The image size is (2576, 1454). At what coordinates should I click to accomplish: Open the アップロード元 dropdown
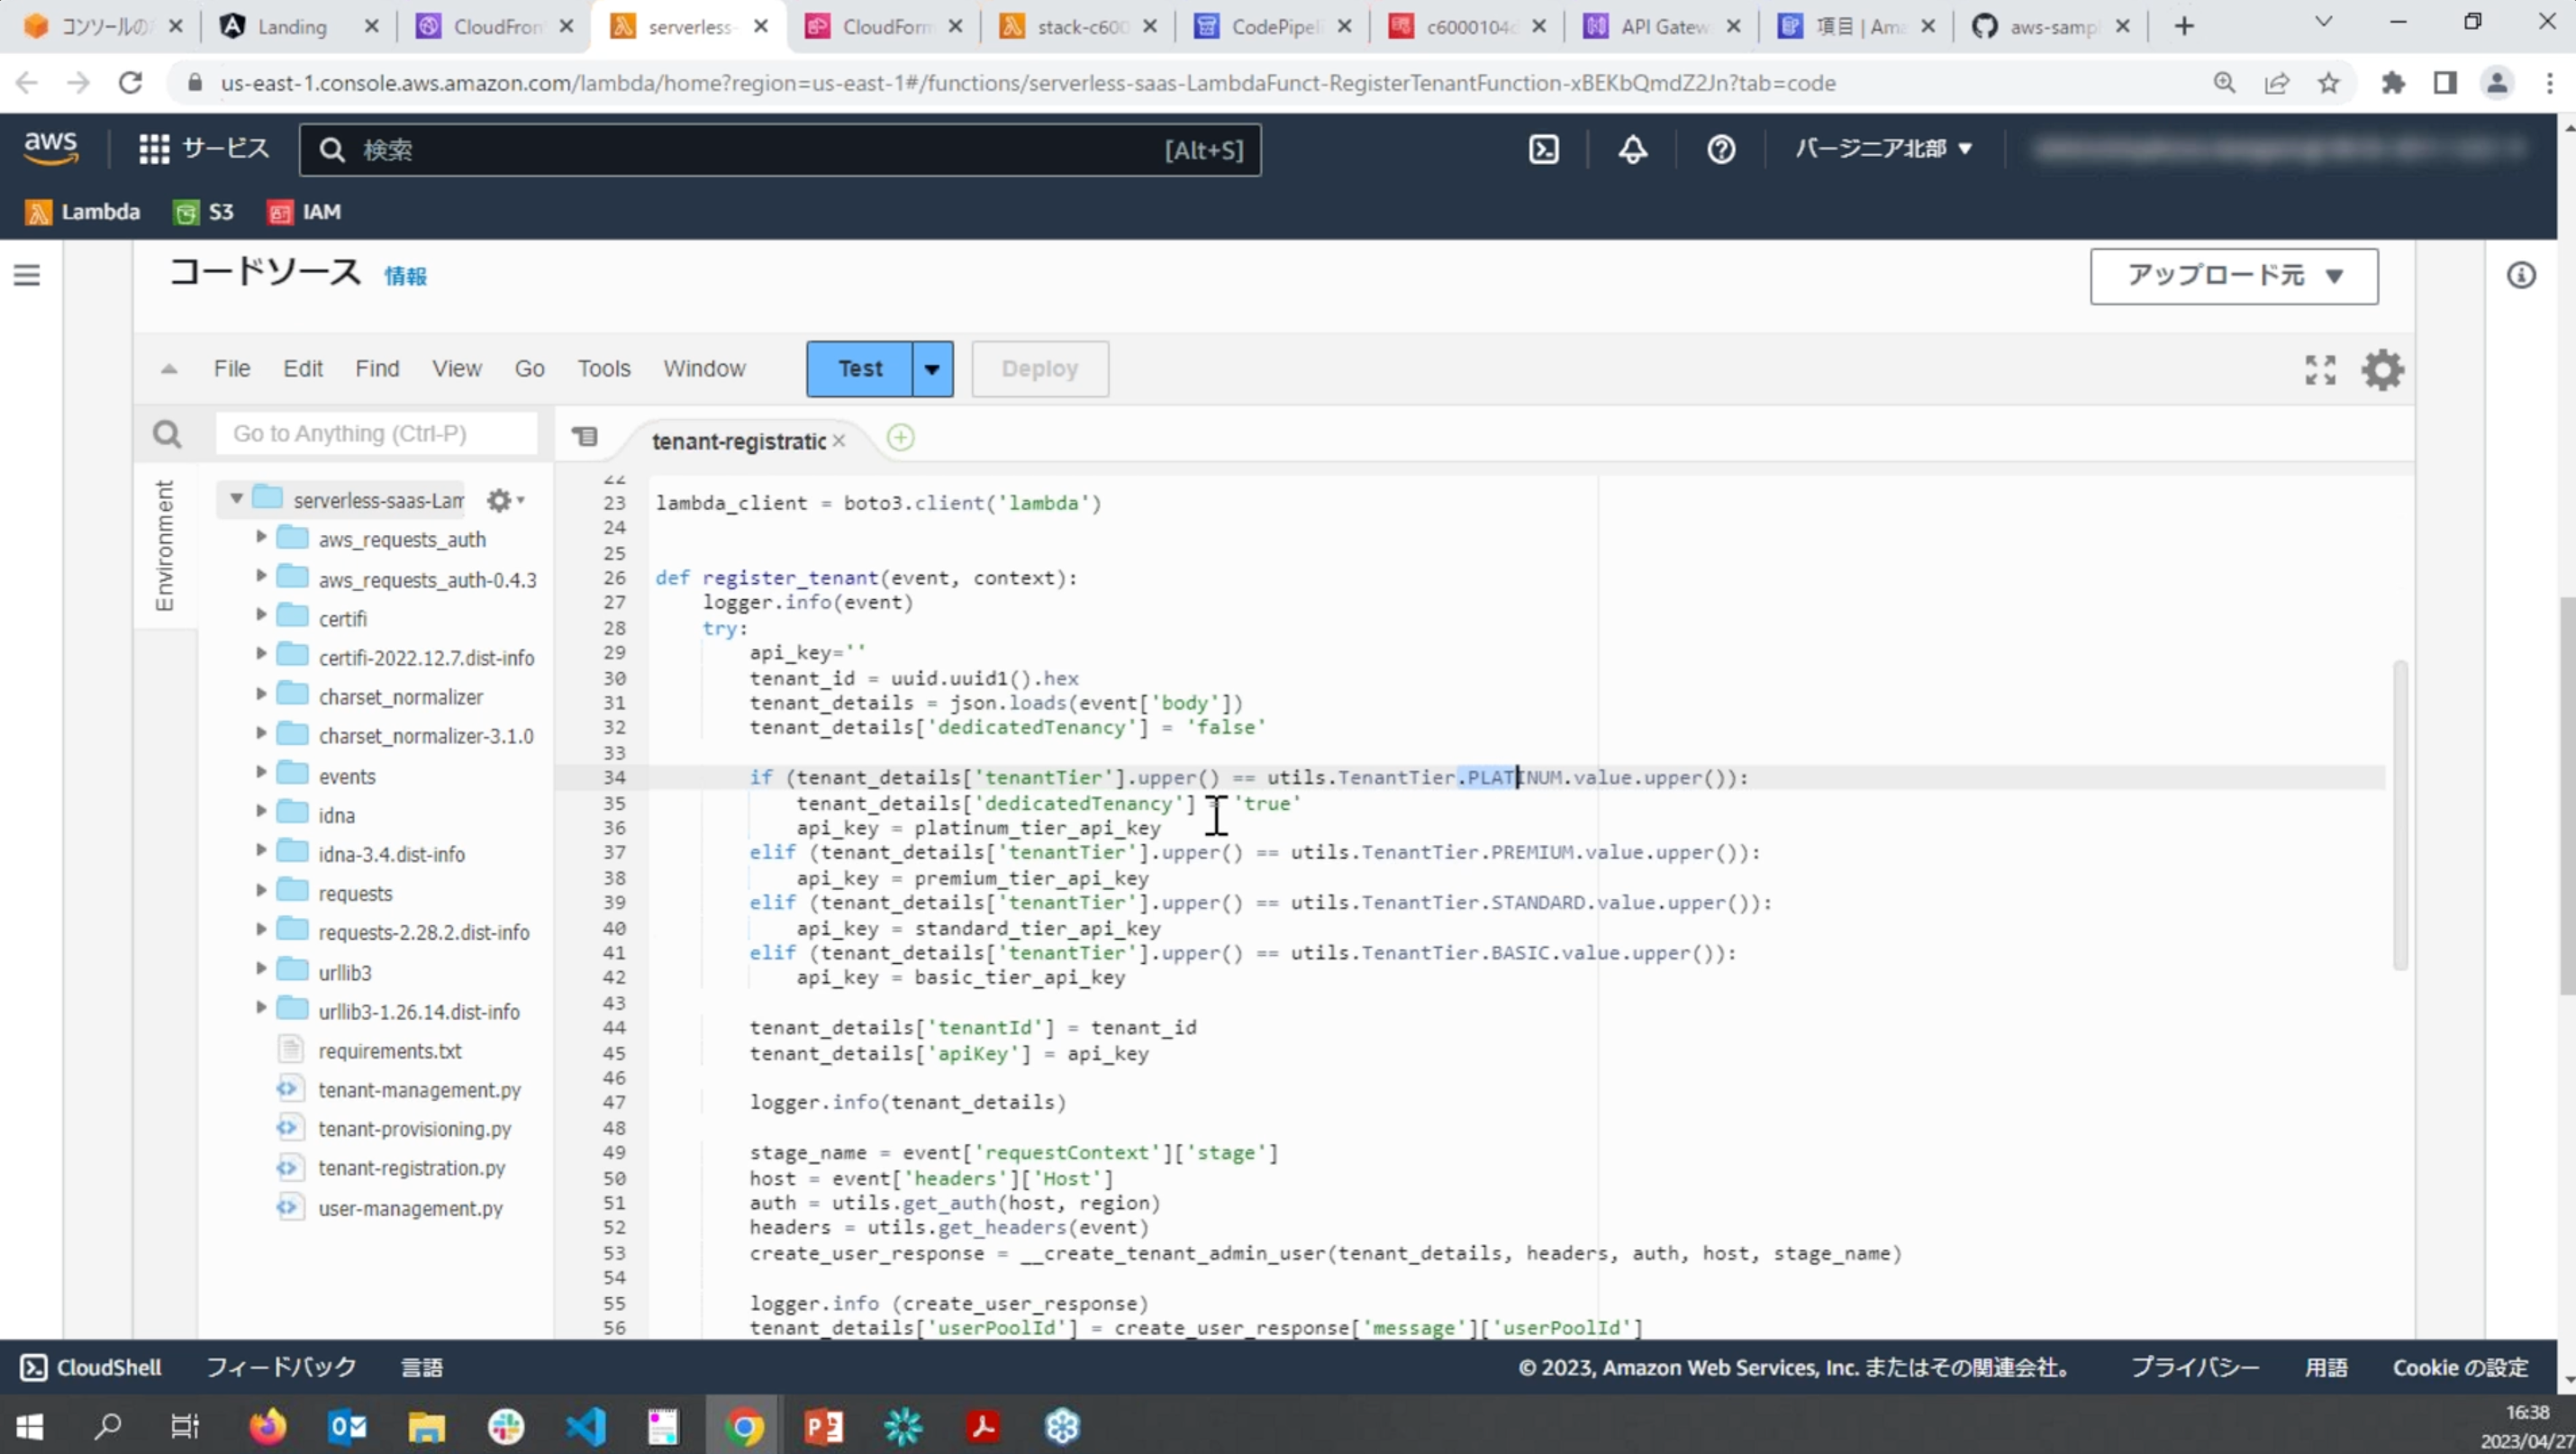point(2233,276)
